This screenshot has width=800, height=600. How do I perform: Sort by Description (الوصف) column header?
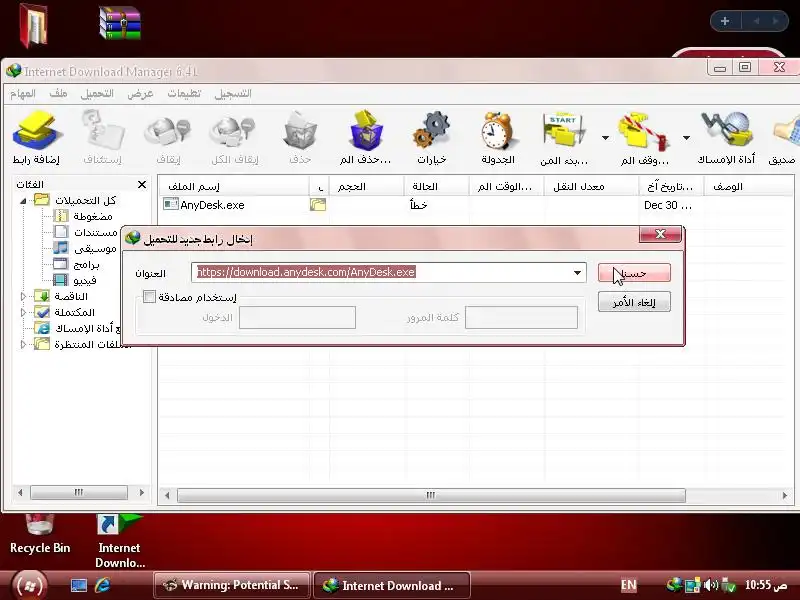point(748,186)
